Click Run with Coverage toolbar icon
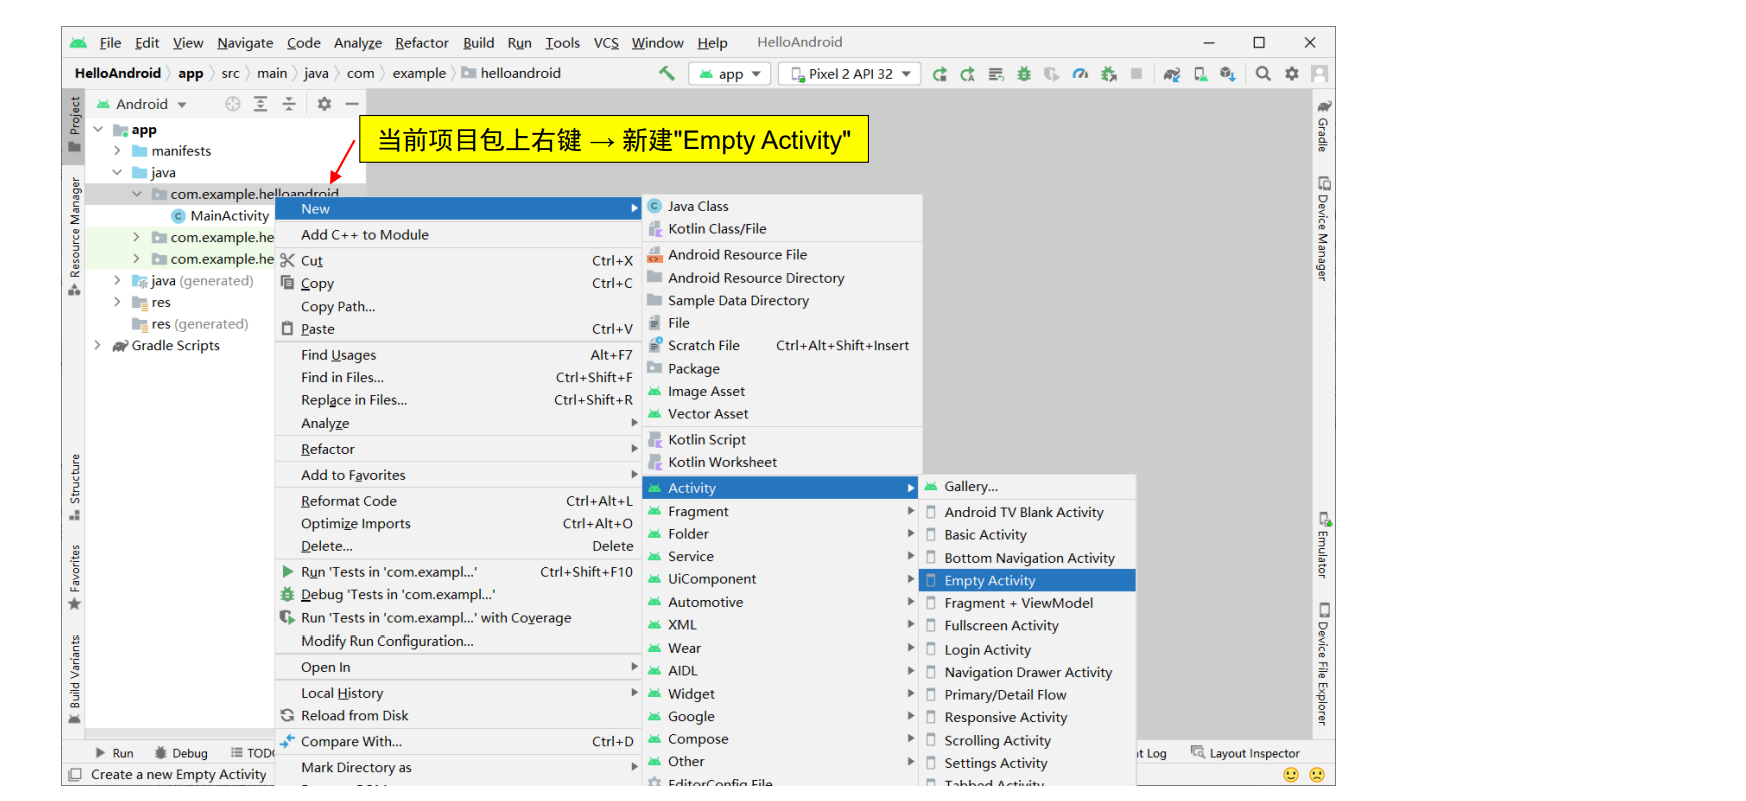This screenshot has width=1746, height=801. pyautogui.click(x=1052, y=74)
